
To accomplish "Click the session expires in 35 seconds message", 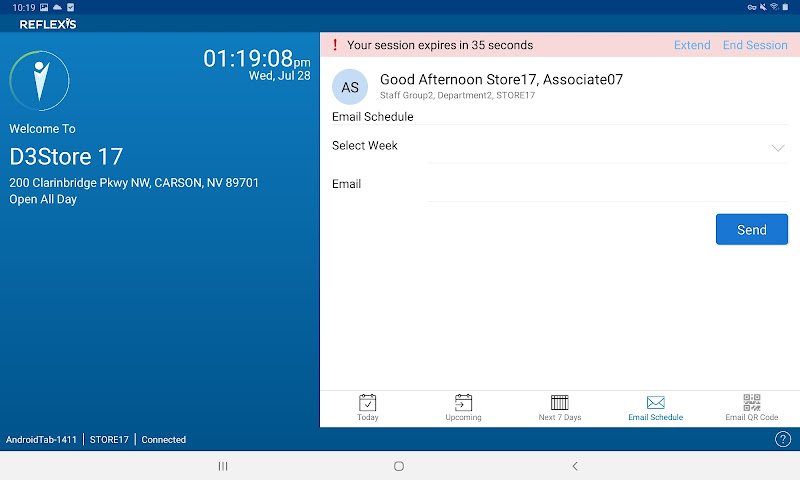I will pyautogui.click(x=440, y=45).
